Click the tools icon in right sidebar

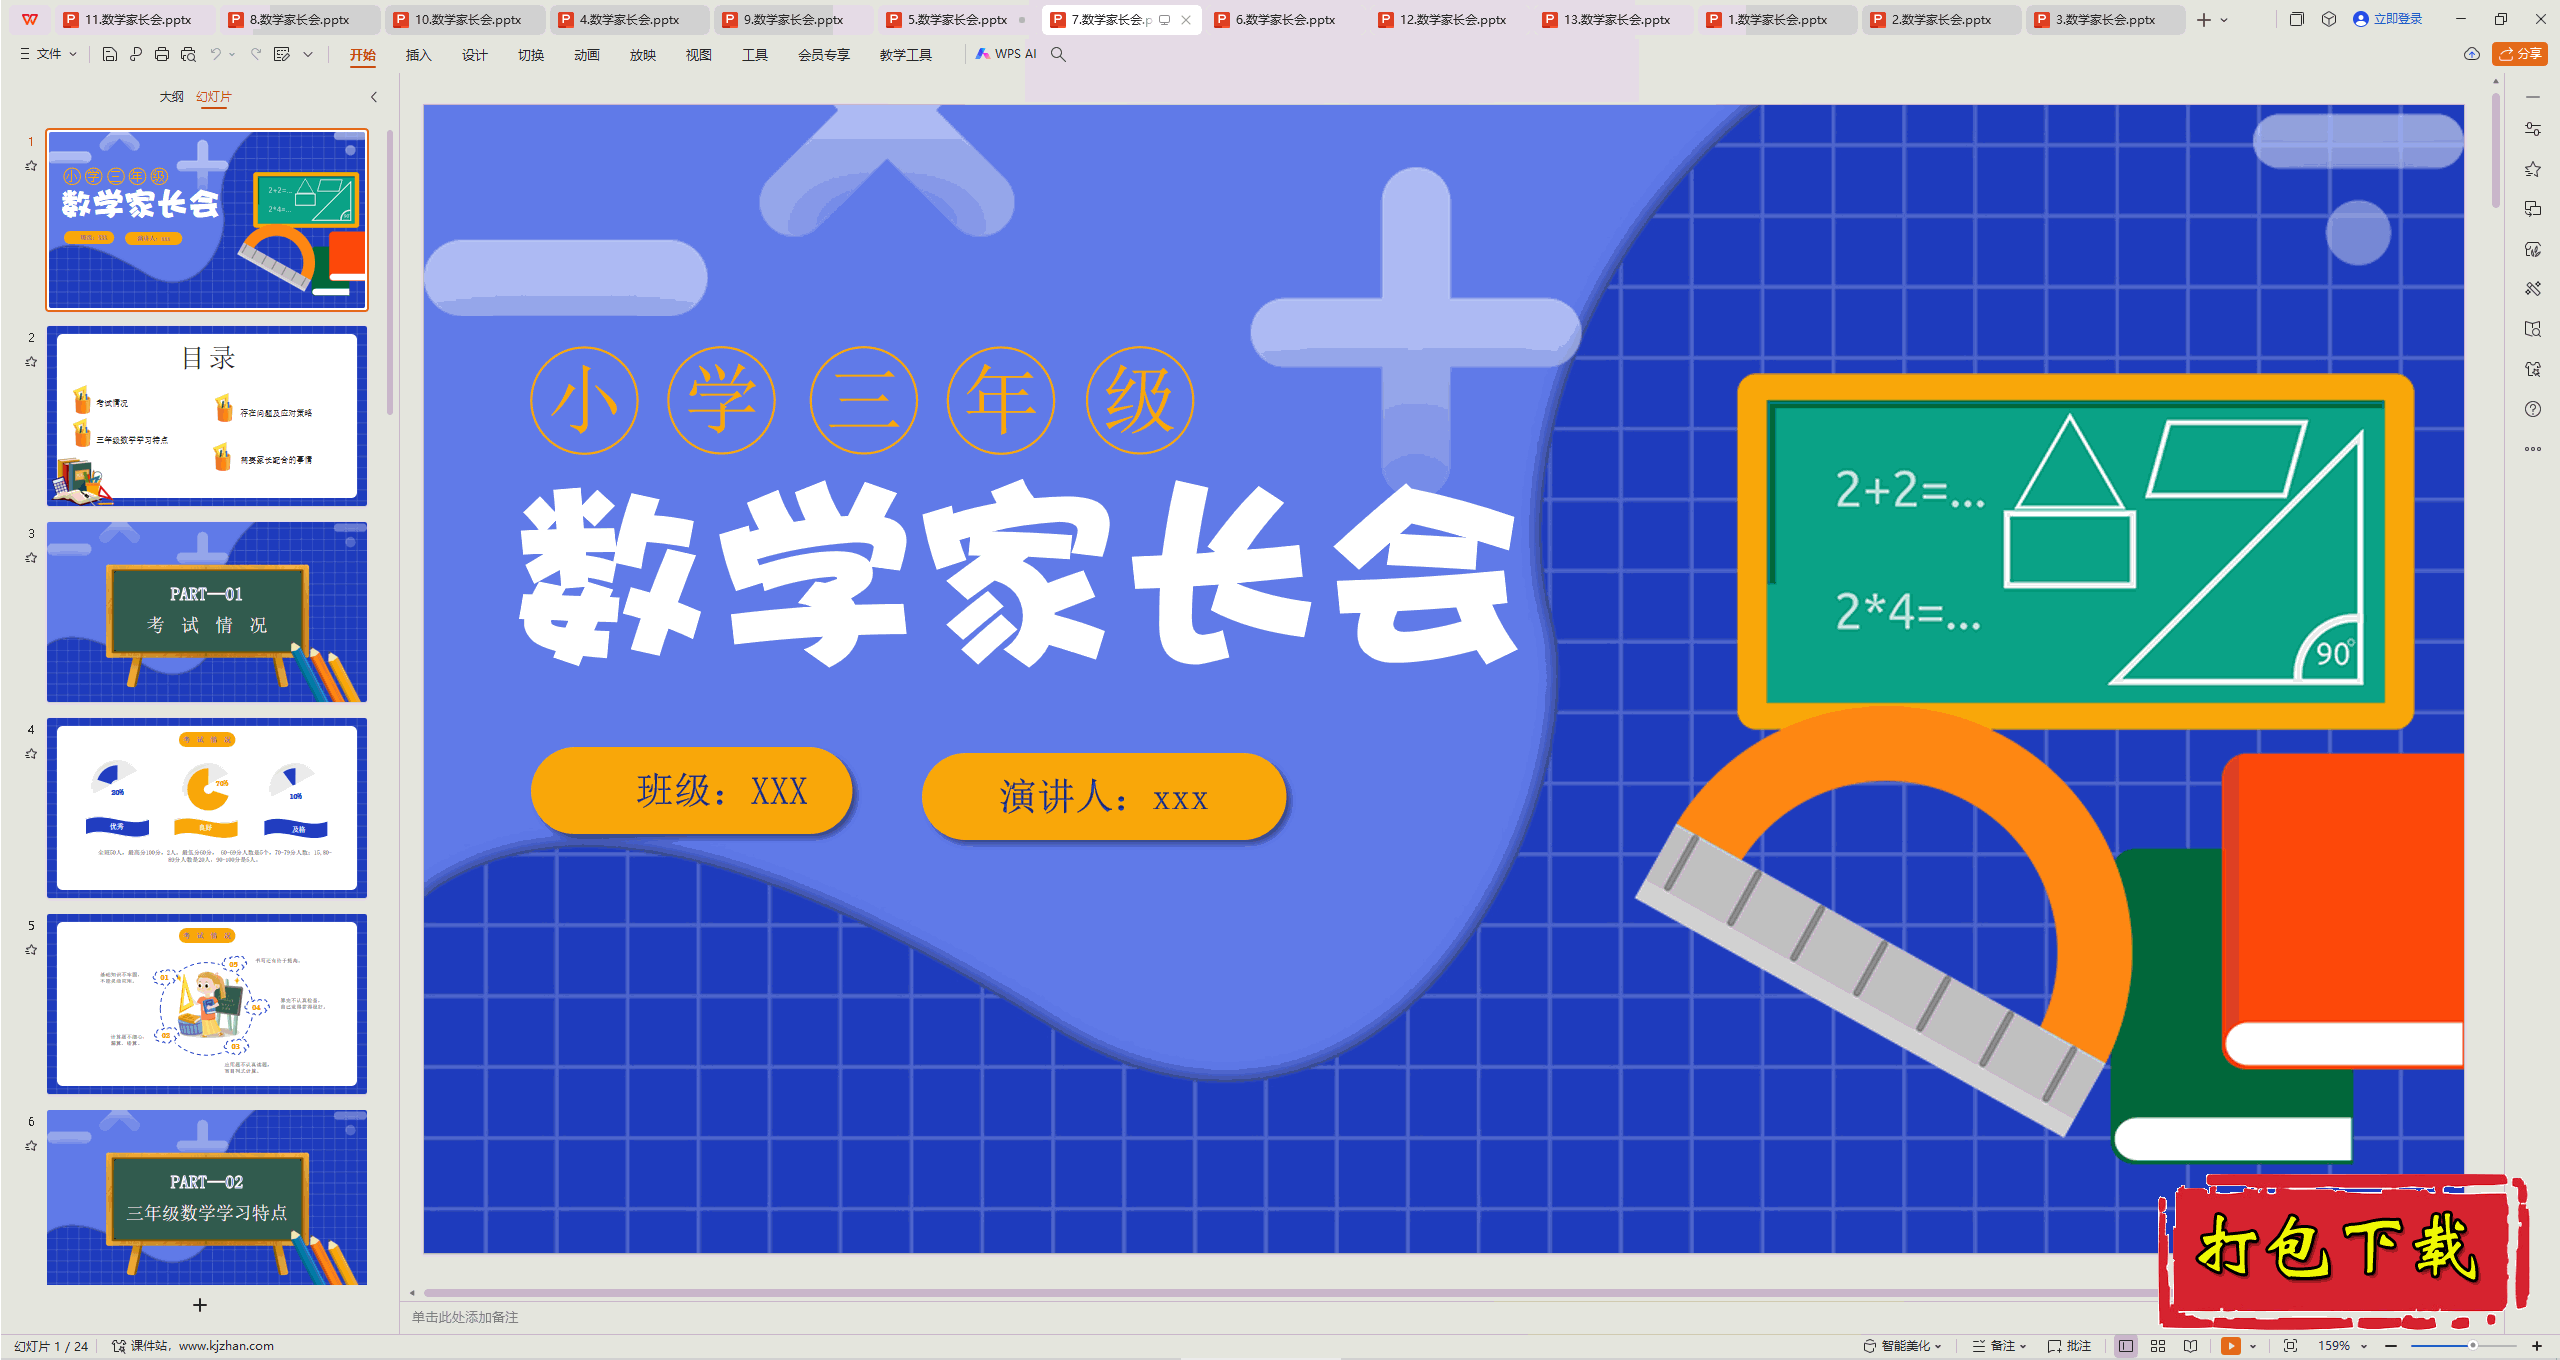coord(2533,289)
